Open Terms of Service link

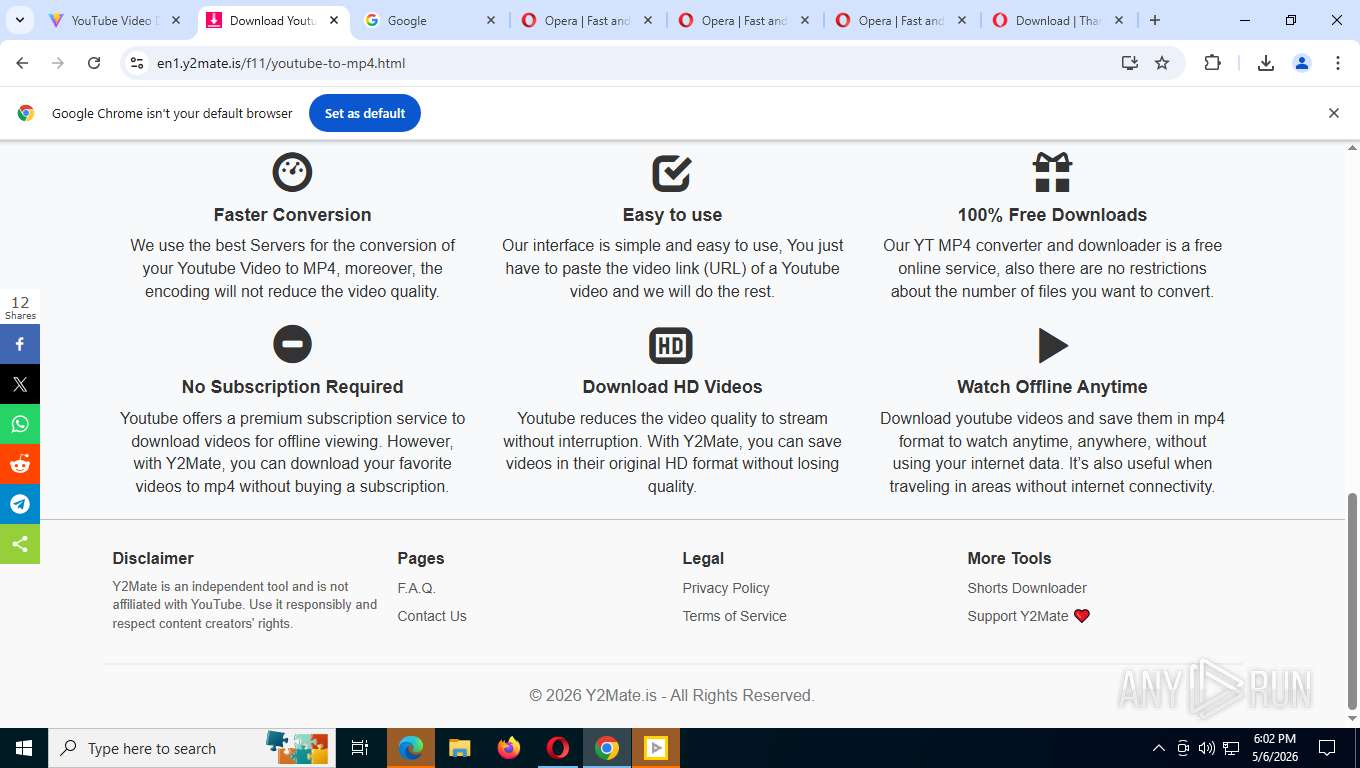tap(735, 616)
